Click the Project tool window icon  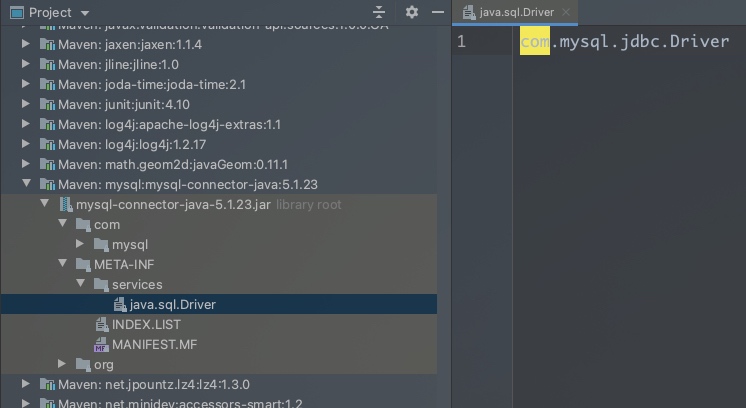(x=16, y=12)
